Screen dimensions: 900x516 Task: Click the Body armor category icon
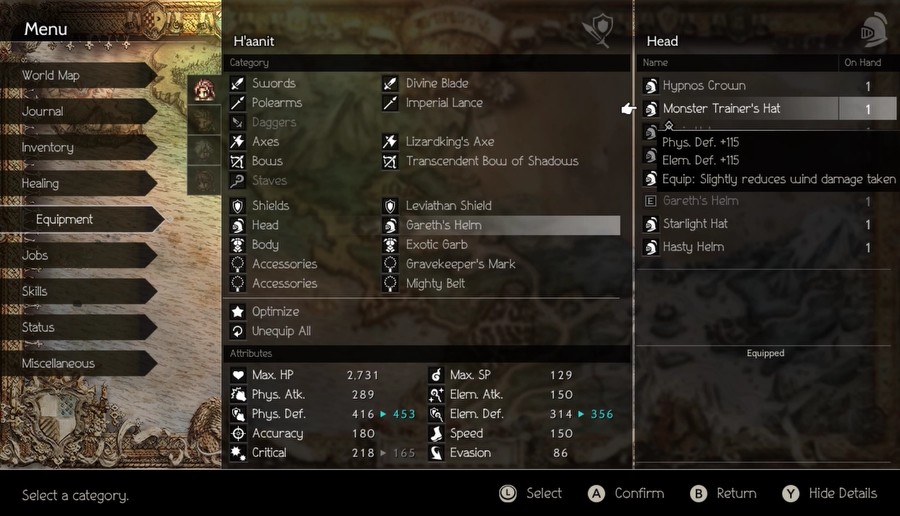(238, 245)
